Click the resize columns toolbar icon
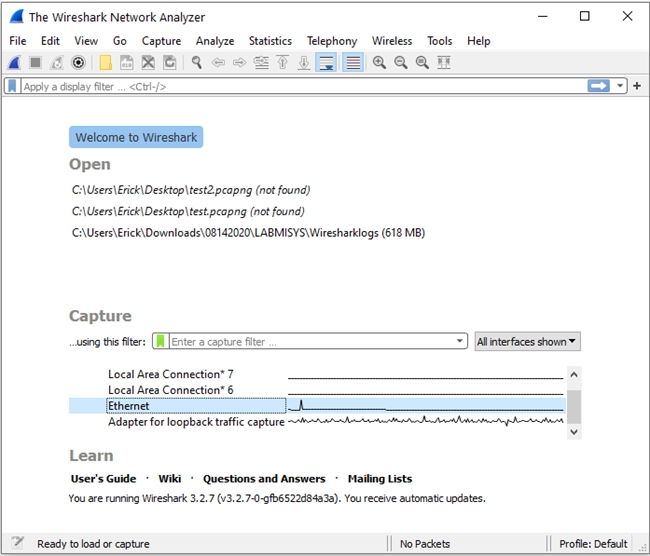The width and height of the screenshot is (650, 556). click(x=443, y=63)
